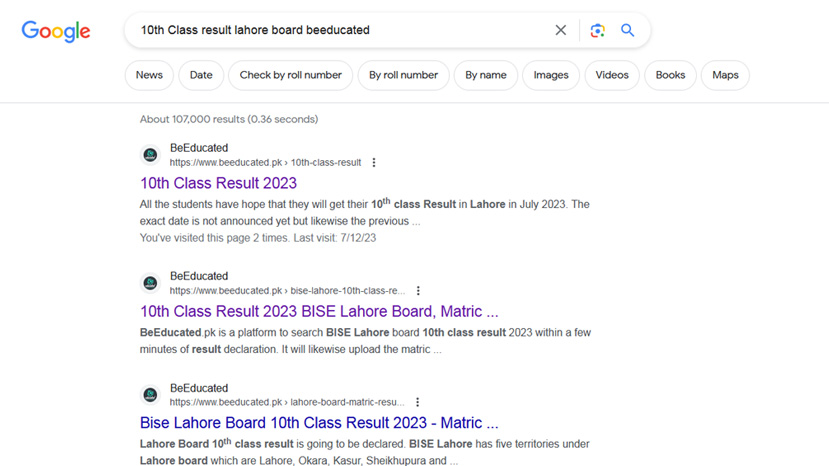Image resolution: width=829 pixels, height=466 pixels.
Task: Click the Google logo
Action: click(56, 32)
